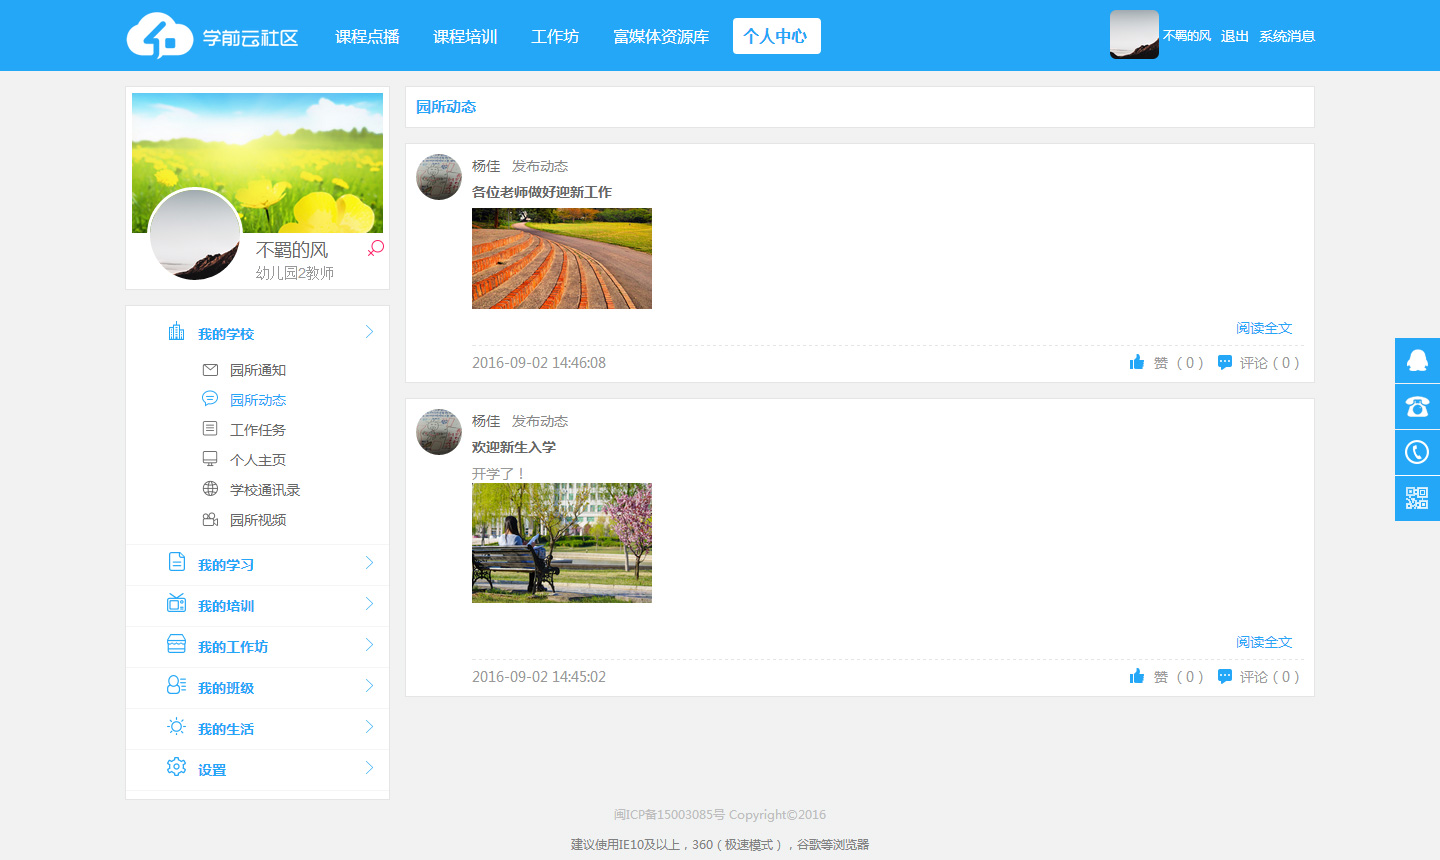Open the park bench photo thumbnail

tap(562, 543)
